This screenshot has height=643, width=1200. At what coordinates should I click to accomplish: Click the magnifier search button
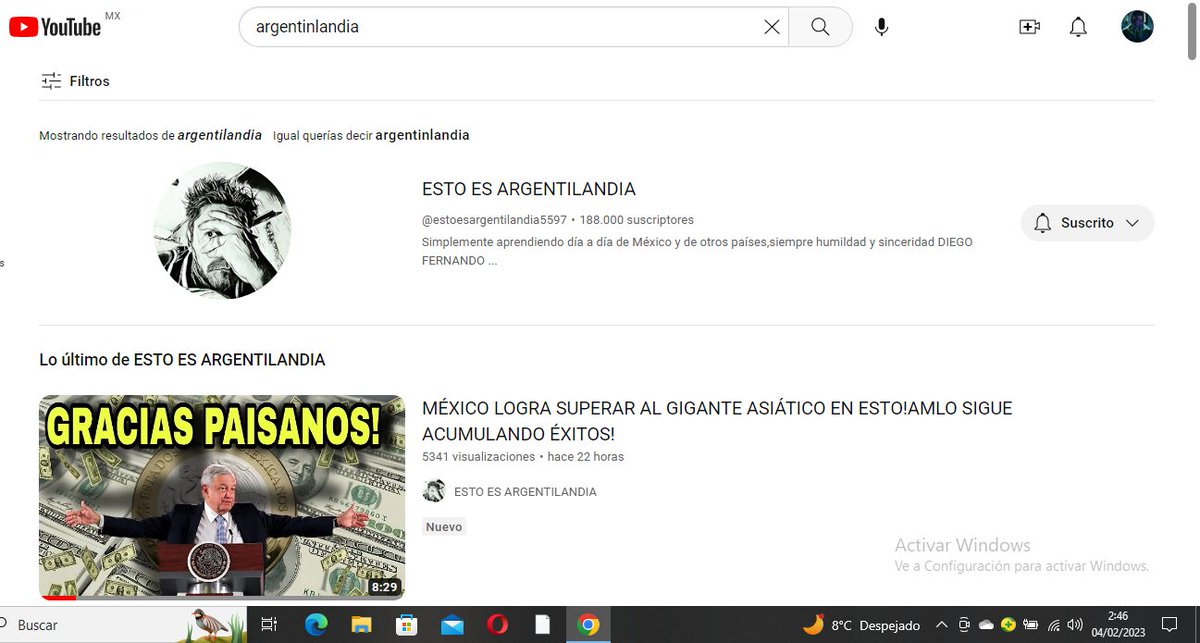coord(820,27)
